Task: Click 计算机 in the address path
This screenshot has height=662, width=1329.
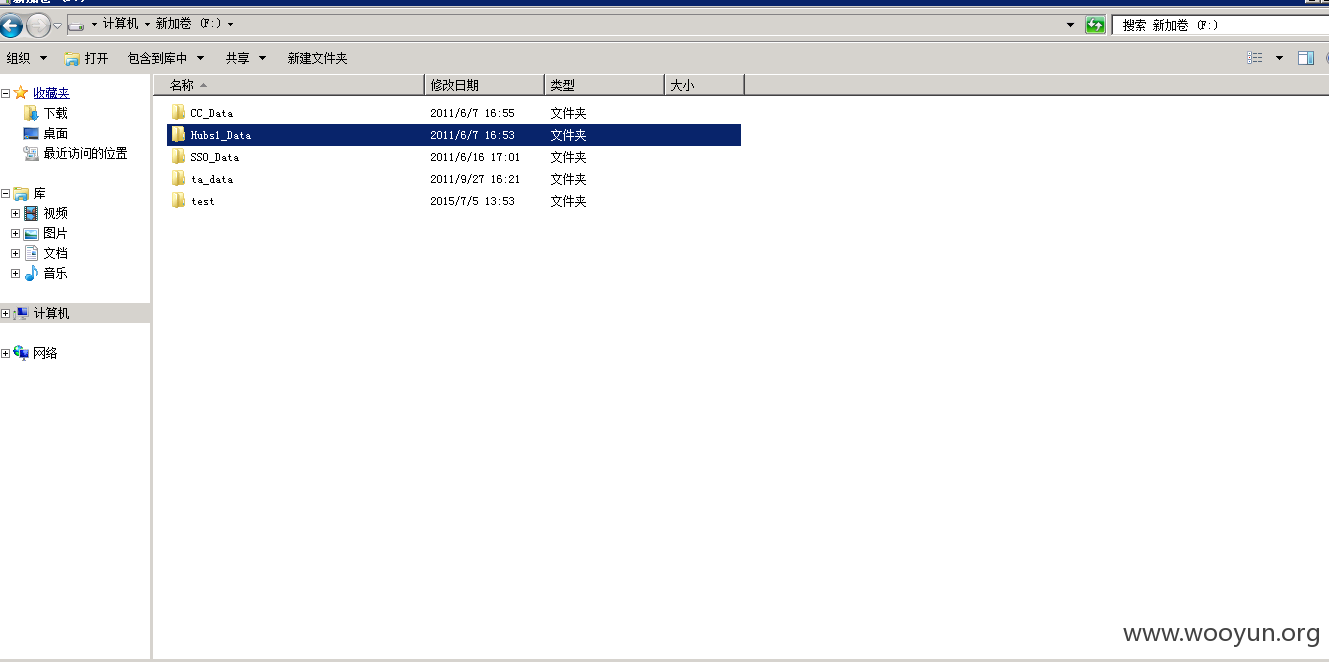Action: 121,24
